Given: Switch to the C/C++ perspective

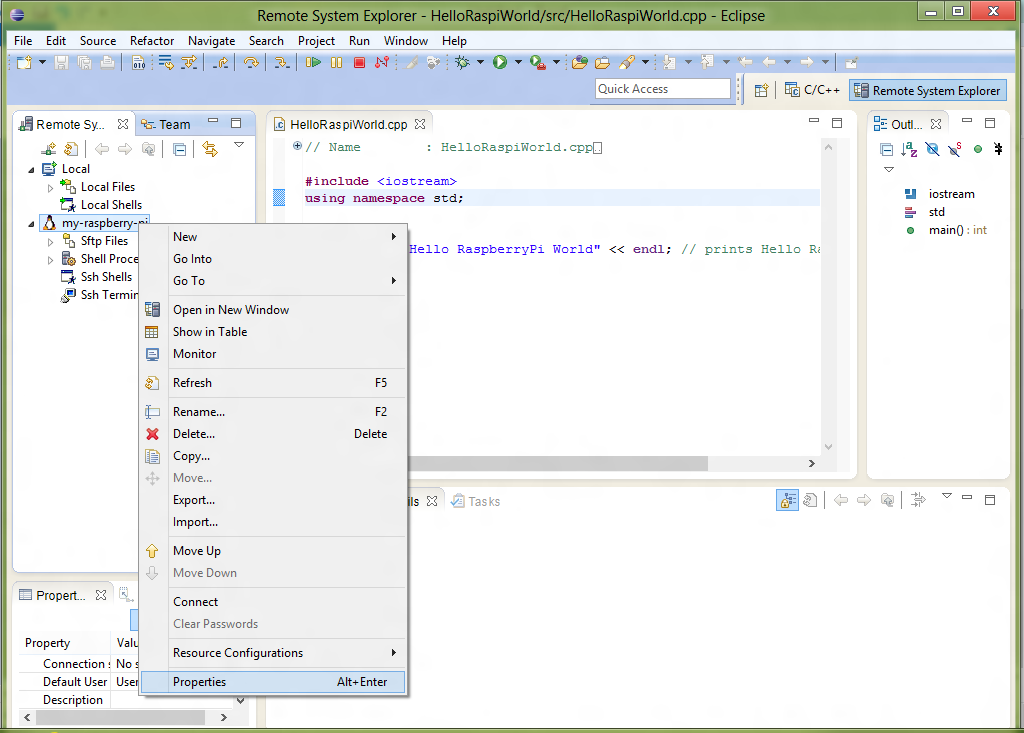Looking at the screenshot, I should click(812, 90).
